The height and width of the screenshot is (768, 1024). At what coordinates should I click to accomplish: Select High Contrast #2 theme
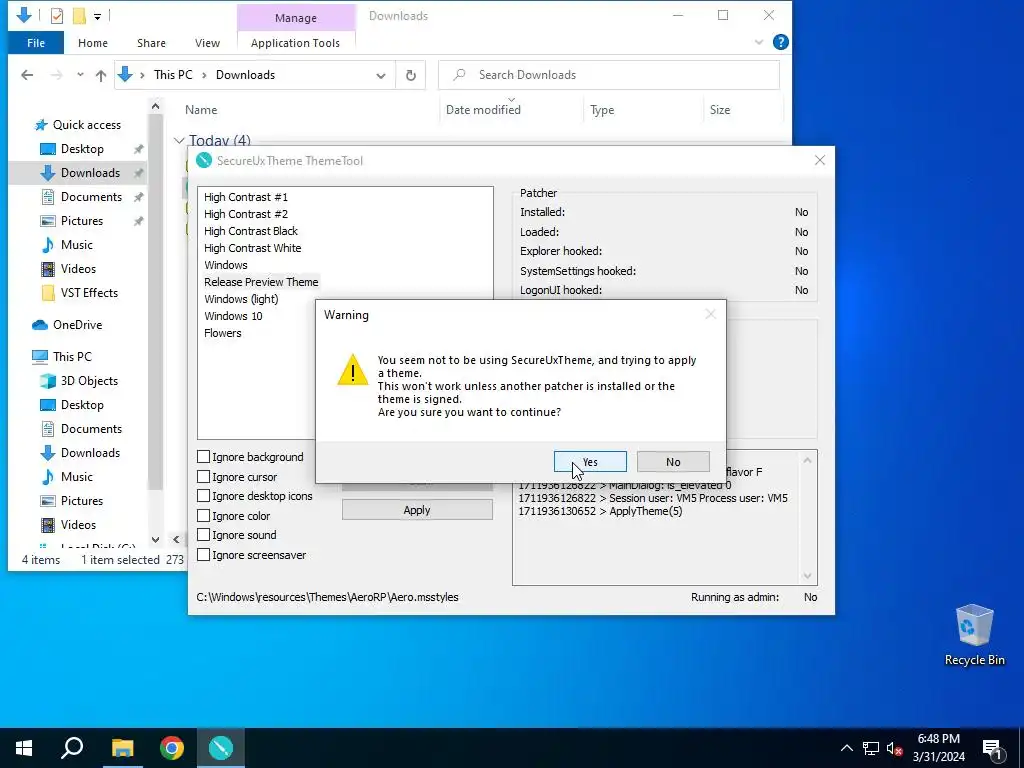click(x=246, y=214)
